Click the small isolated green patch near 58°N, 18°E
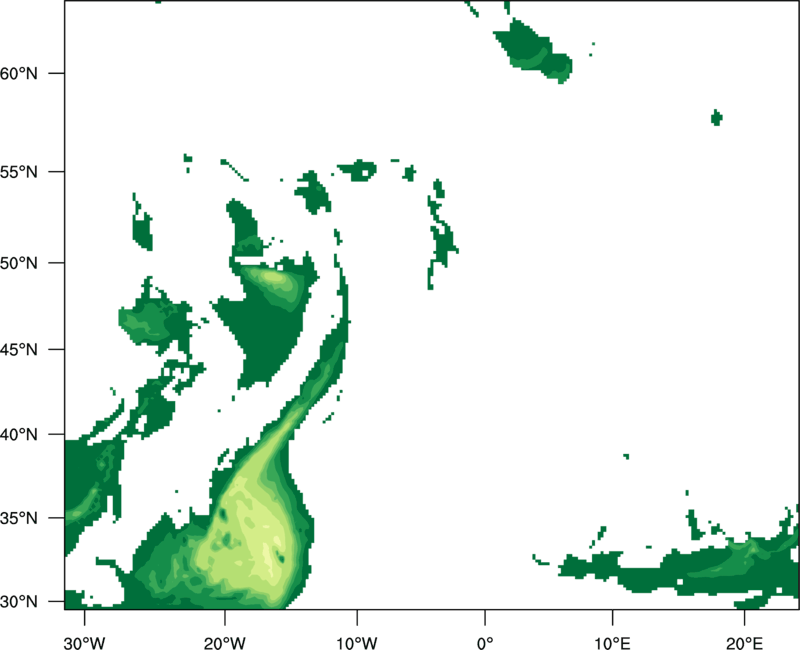 point(716,118)
